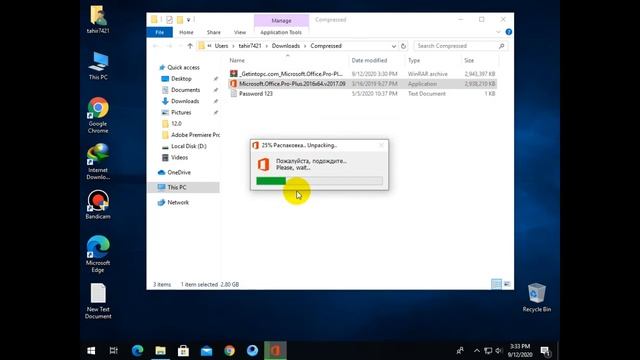Switch to details view layout icon

[x=496, y=284]
